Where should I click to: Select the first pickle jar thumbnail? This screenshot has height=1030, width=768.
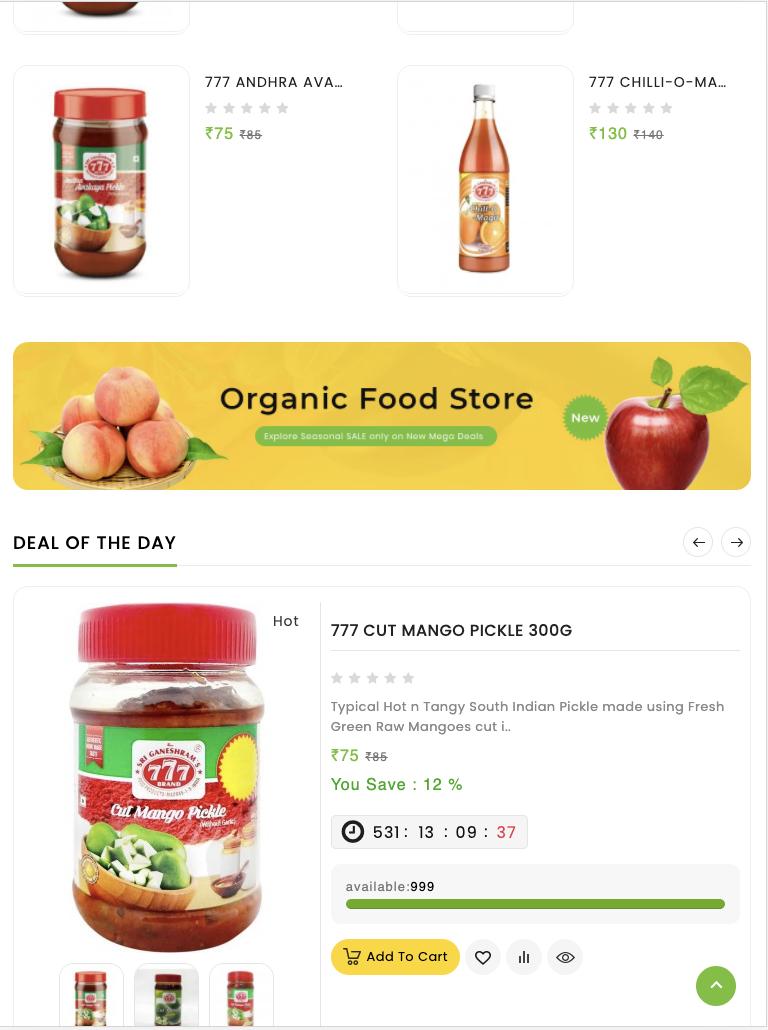91,995
